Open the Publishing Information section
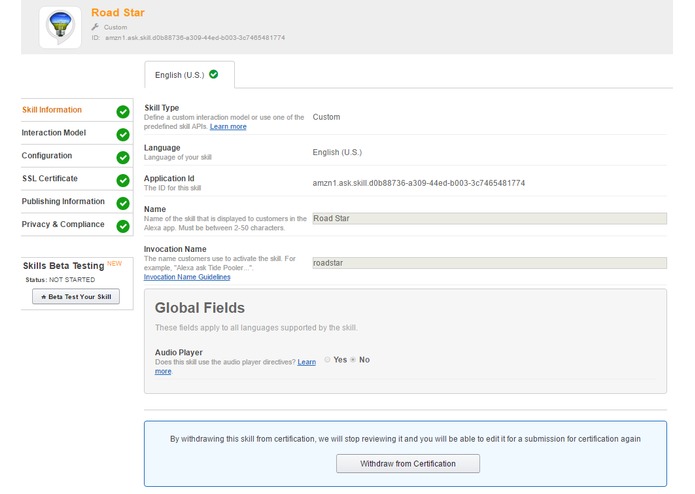The height and width of the screenshot is (494, 695). 63,202
